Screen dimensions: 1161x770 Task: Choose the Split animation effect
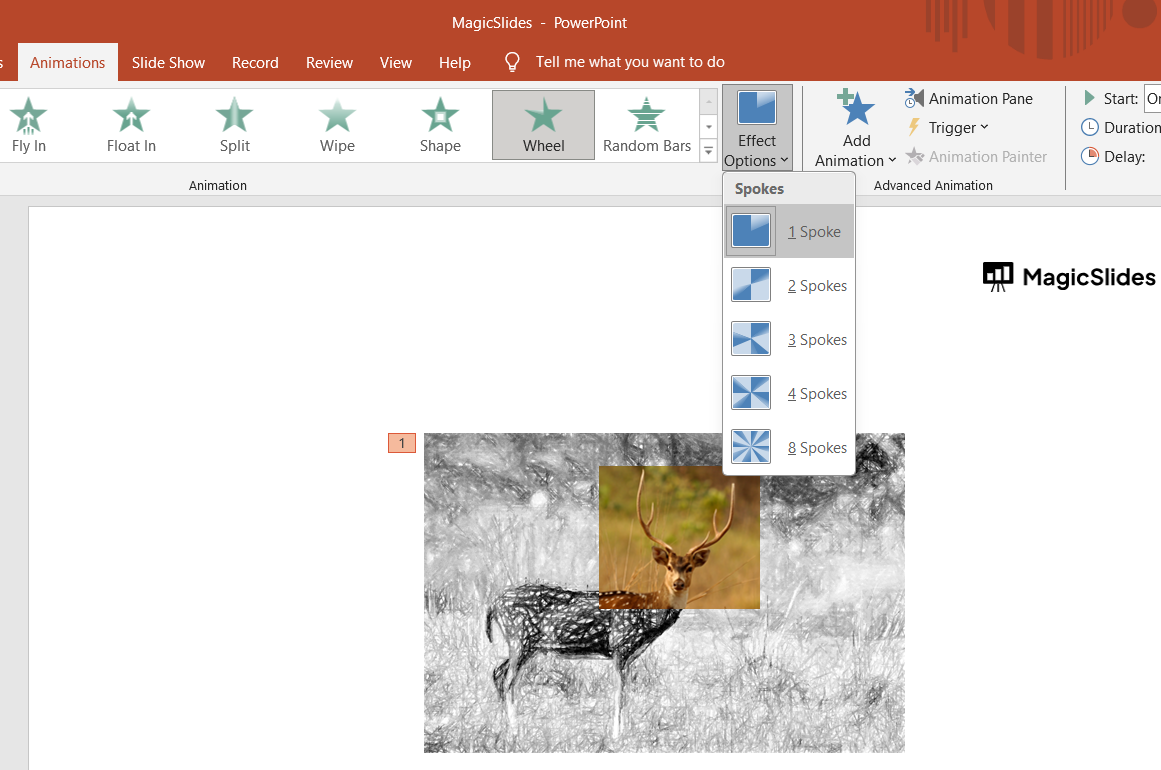tap(235, 124)
